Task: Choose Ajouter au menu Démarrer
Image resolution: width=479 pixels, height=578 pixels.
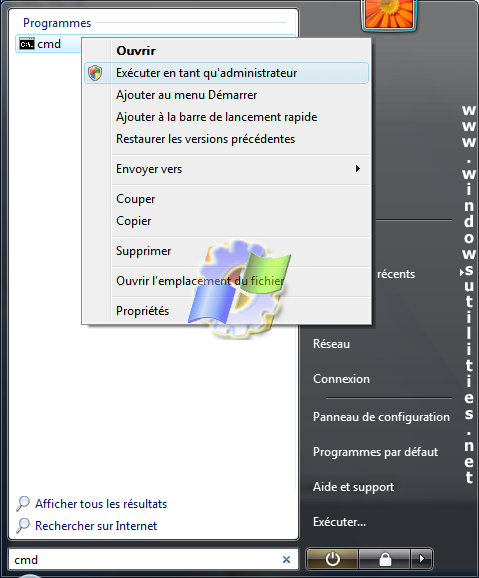Action: 186,95
